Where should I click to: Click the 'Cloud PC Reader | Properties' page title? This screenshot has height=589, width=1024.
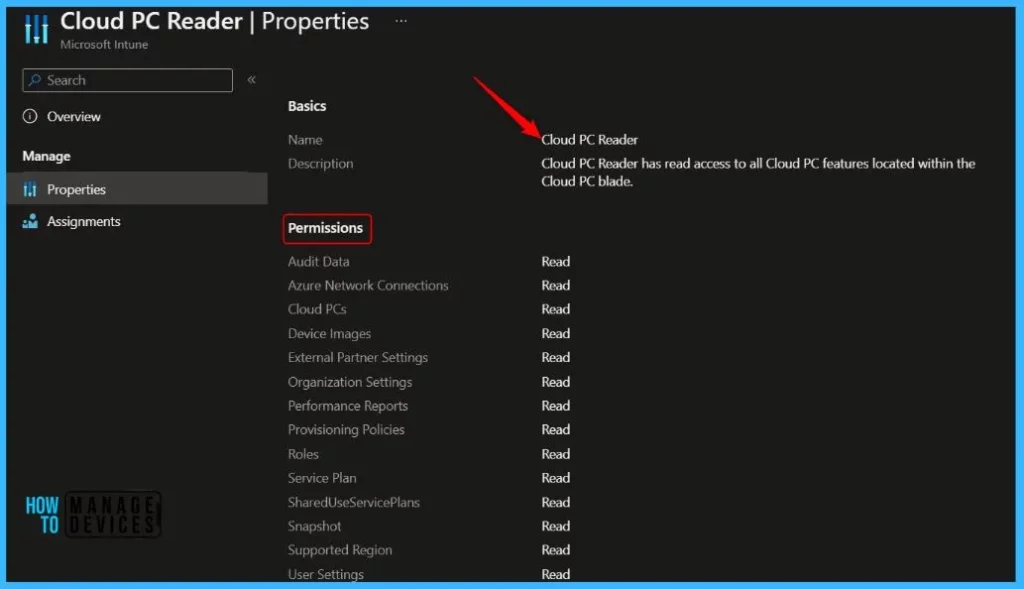pyautogui.click(x=214, y=22)
